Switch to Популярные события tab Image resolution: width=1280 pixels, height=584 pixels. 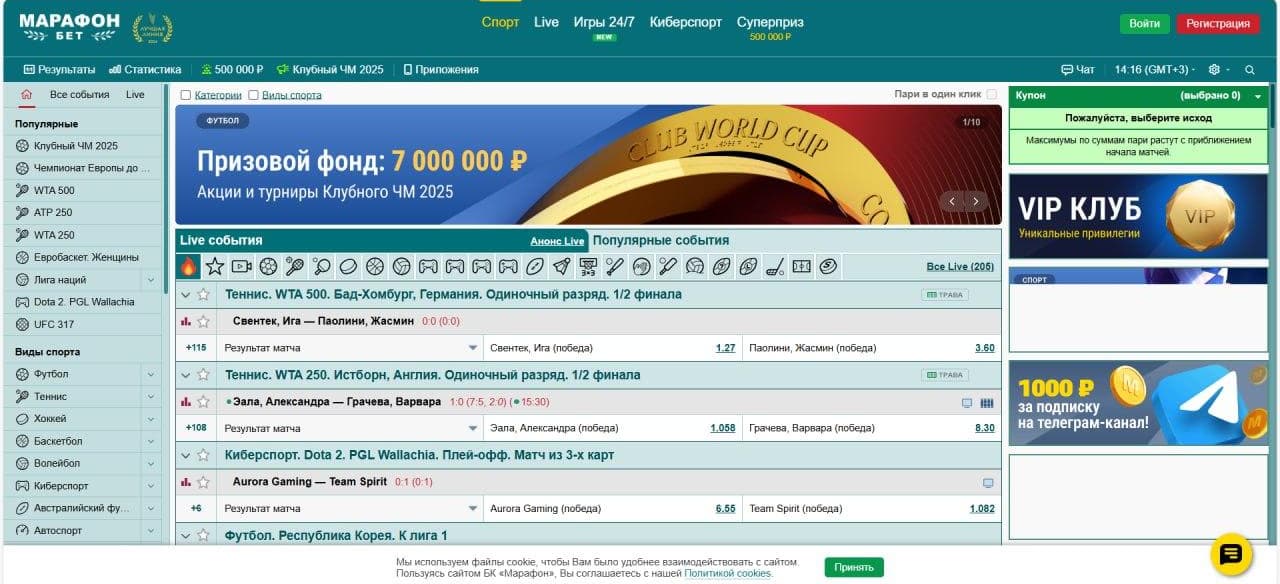[x=660, y=240]
